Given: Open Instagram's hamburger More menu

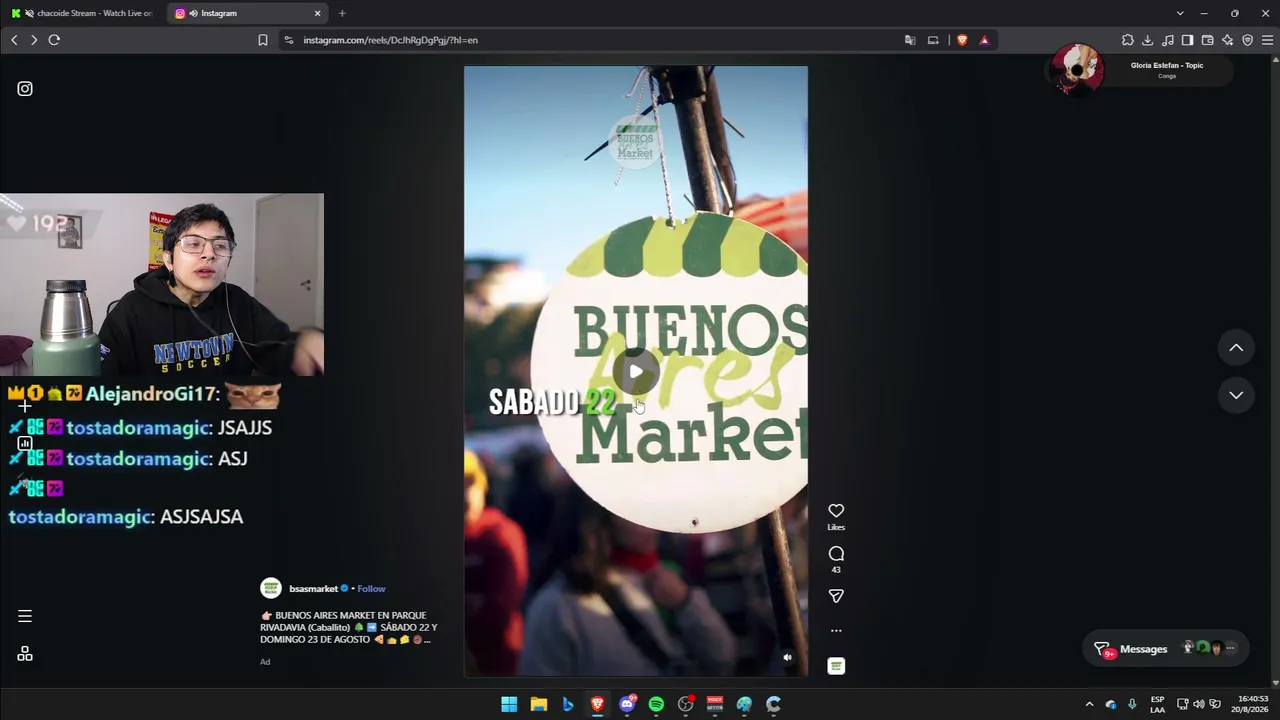Looking at the screenshot, I should (x=25, y=616).
